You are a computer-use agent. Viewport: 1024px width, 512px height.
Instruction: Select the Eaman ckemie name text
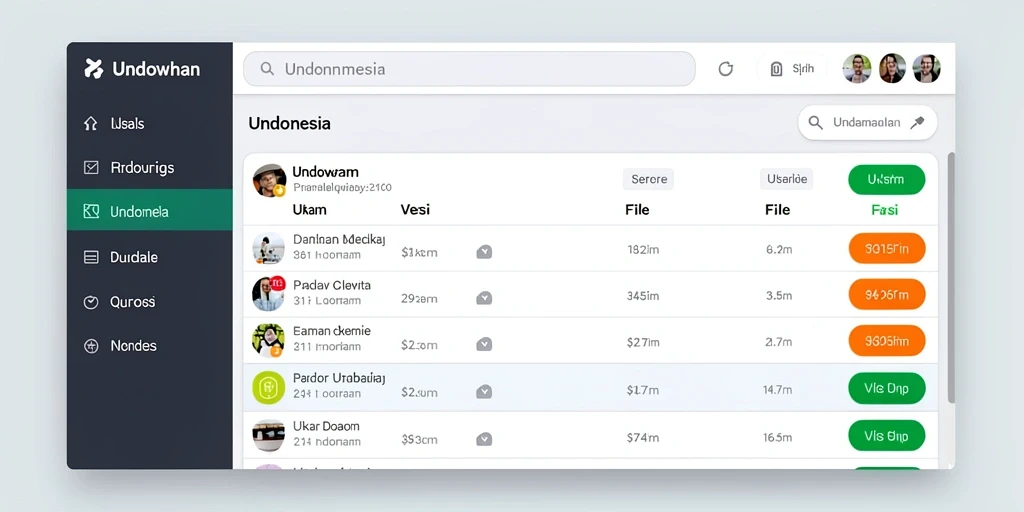(x=332, y=330)
